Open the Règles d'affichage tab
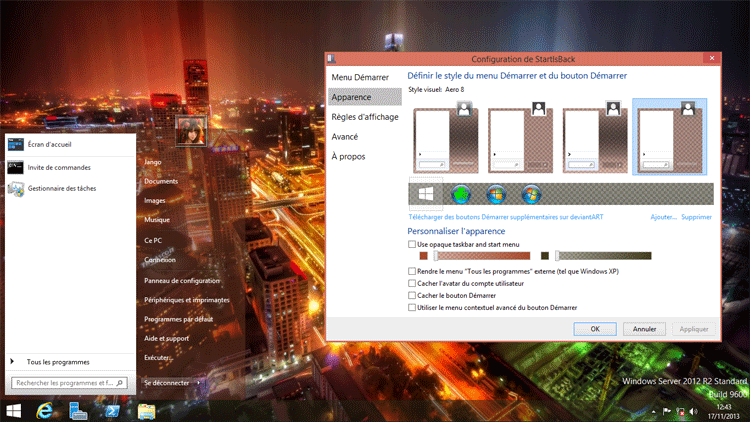750x422 pixels. [x=365, y=117]
